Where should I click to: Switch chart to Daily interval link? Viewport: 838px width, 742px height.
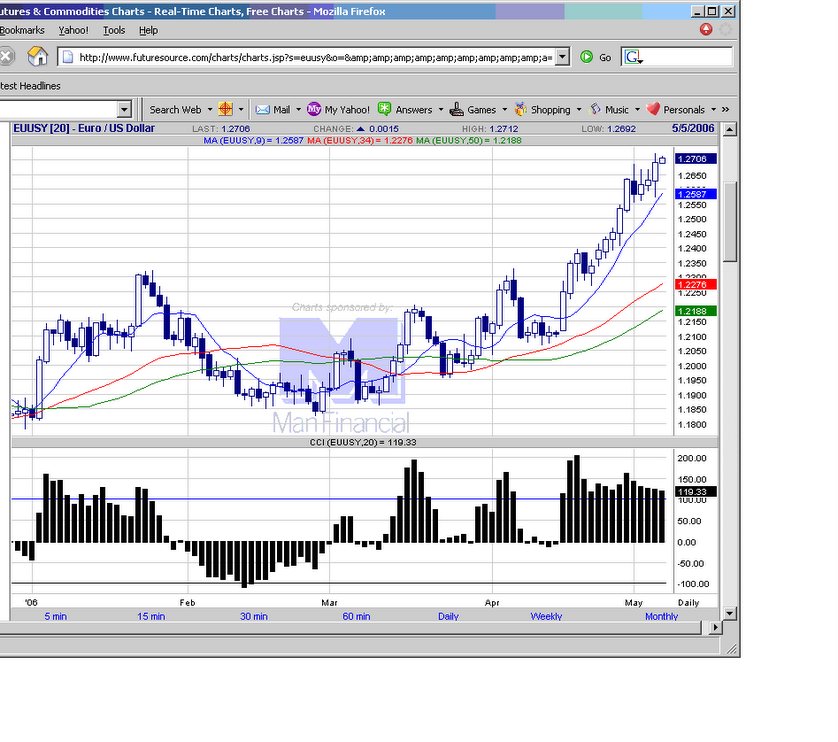[x=448, y=616]
